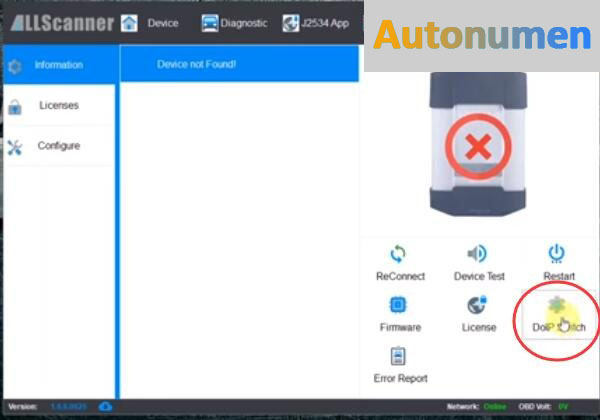600x420 pixels.
Task: Click the Firmware label
Action: [x=400, y=327]
